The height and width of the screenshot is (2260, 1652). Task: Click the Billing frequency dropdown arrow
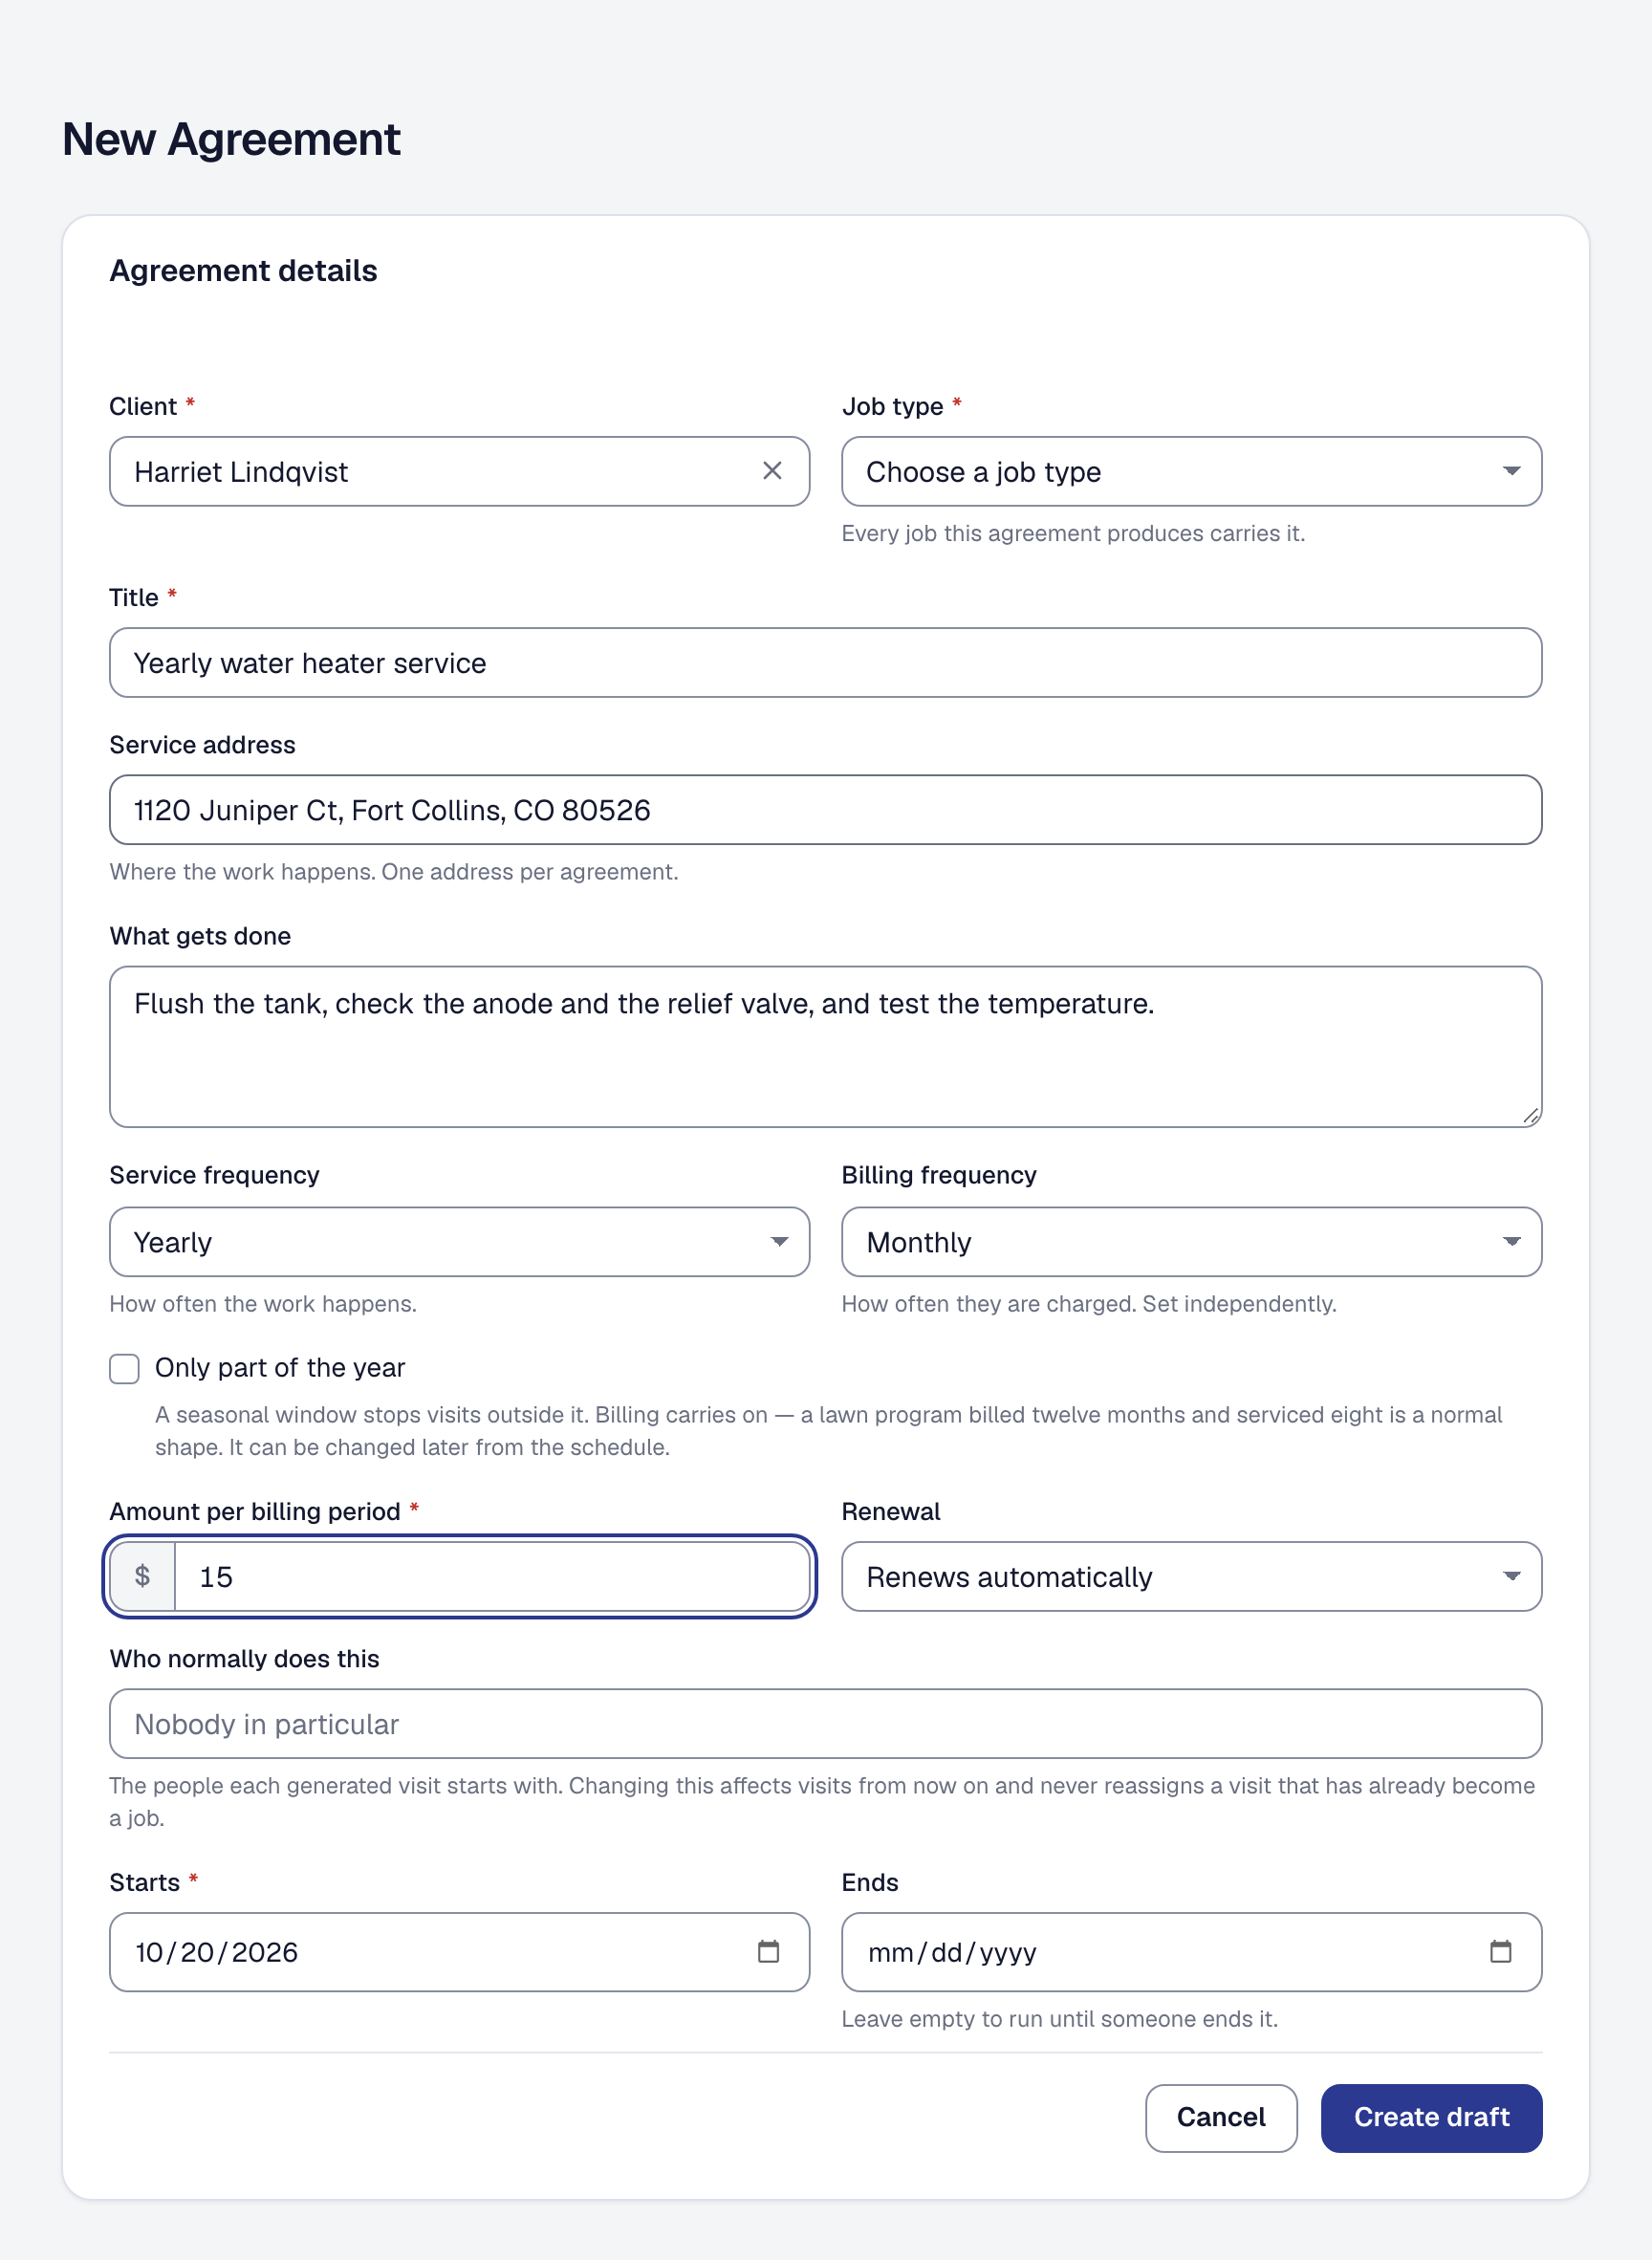(x=1511, y=1242)
